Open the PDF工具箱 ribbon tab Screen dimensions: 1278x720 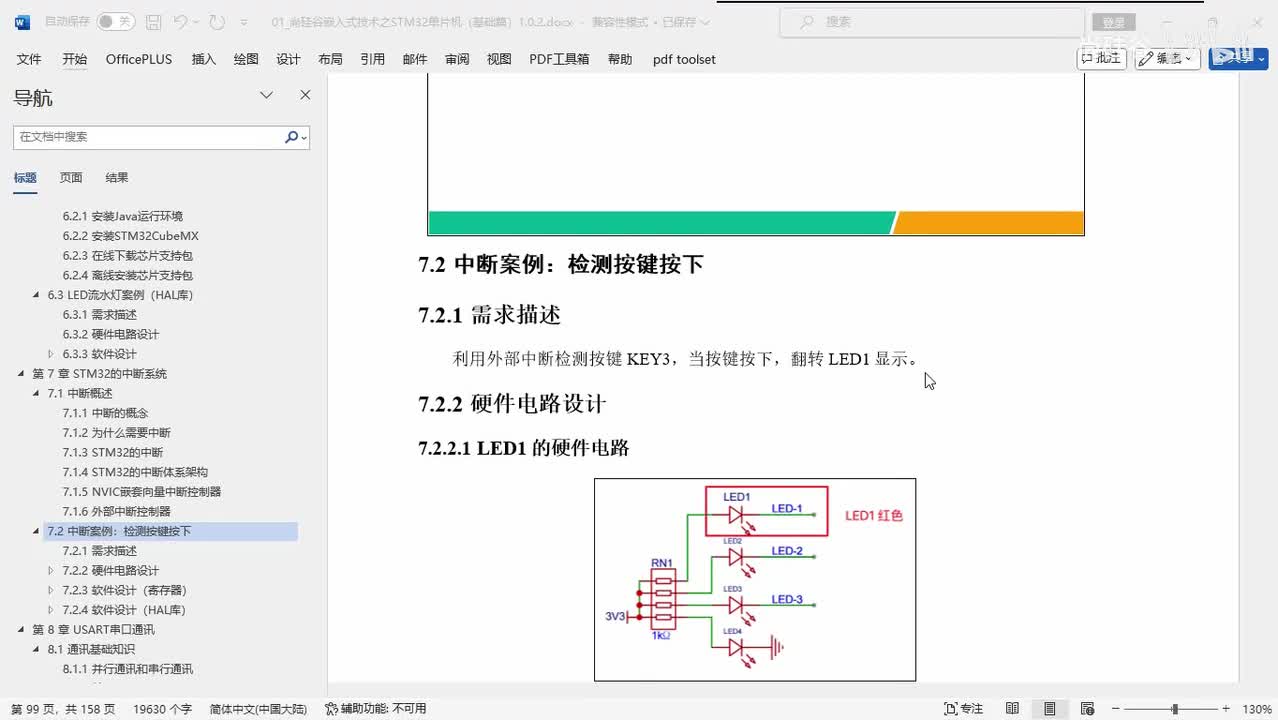[559, 59]
